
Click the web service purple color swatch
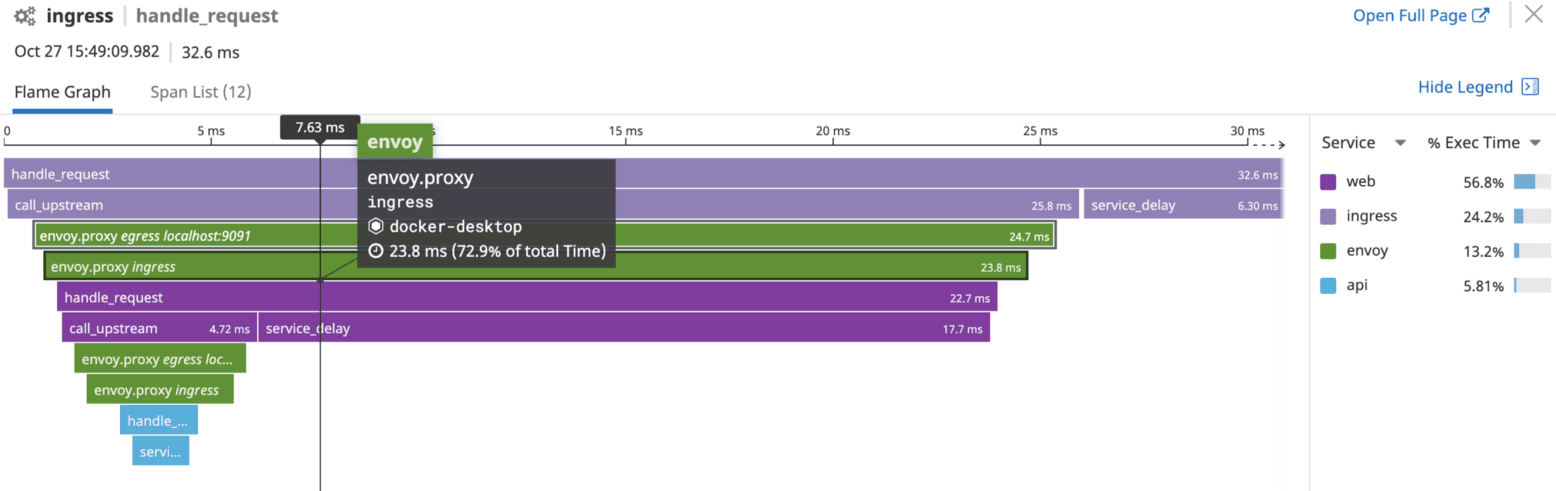(1328, 182)
